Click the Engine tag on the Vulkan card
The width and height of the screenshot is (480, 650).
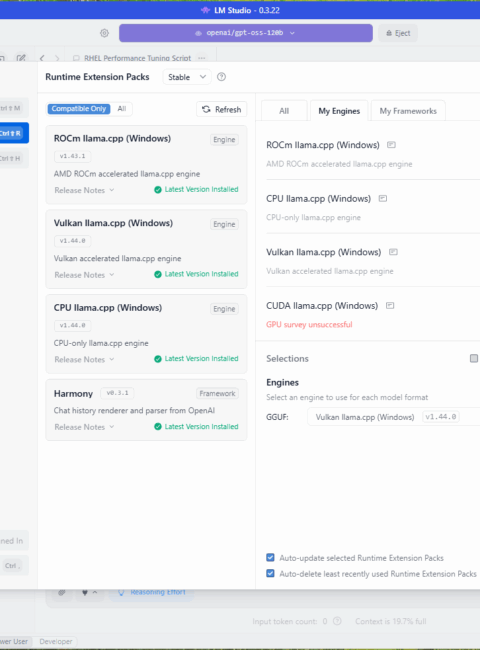coord(224,224)
